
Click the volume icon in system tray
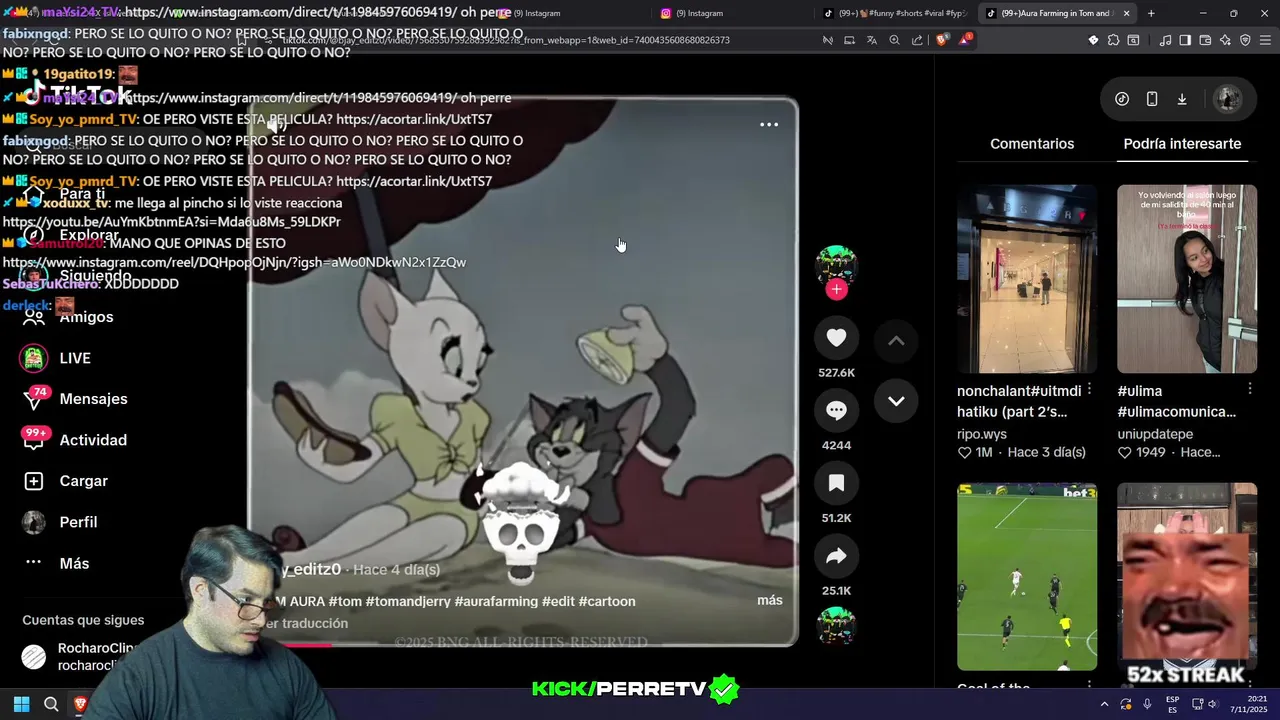click(x=1212, y=704)
